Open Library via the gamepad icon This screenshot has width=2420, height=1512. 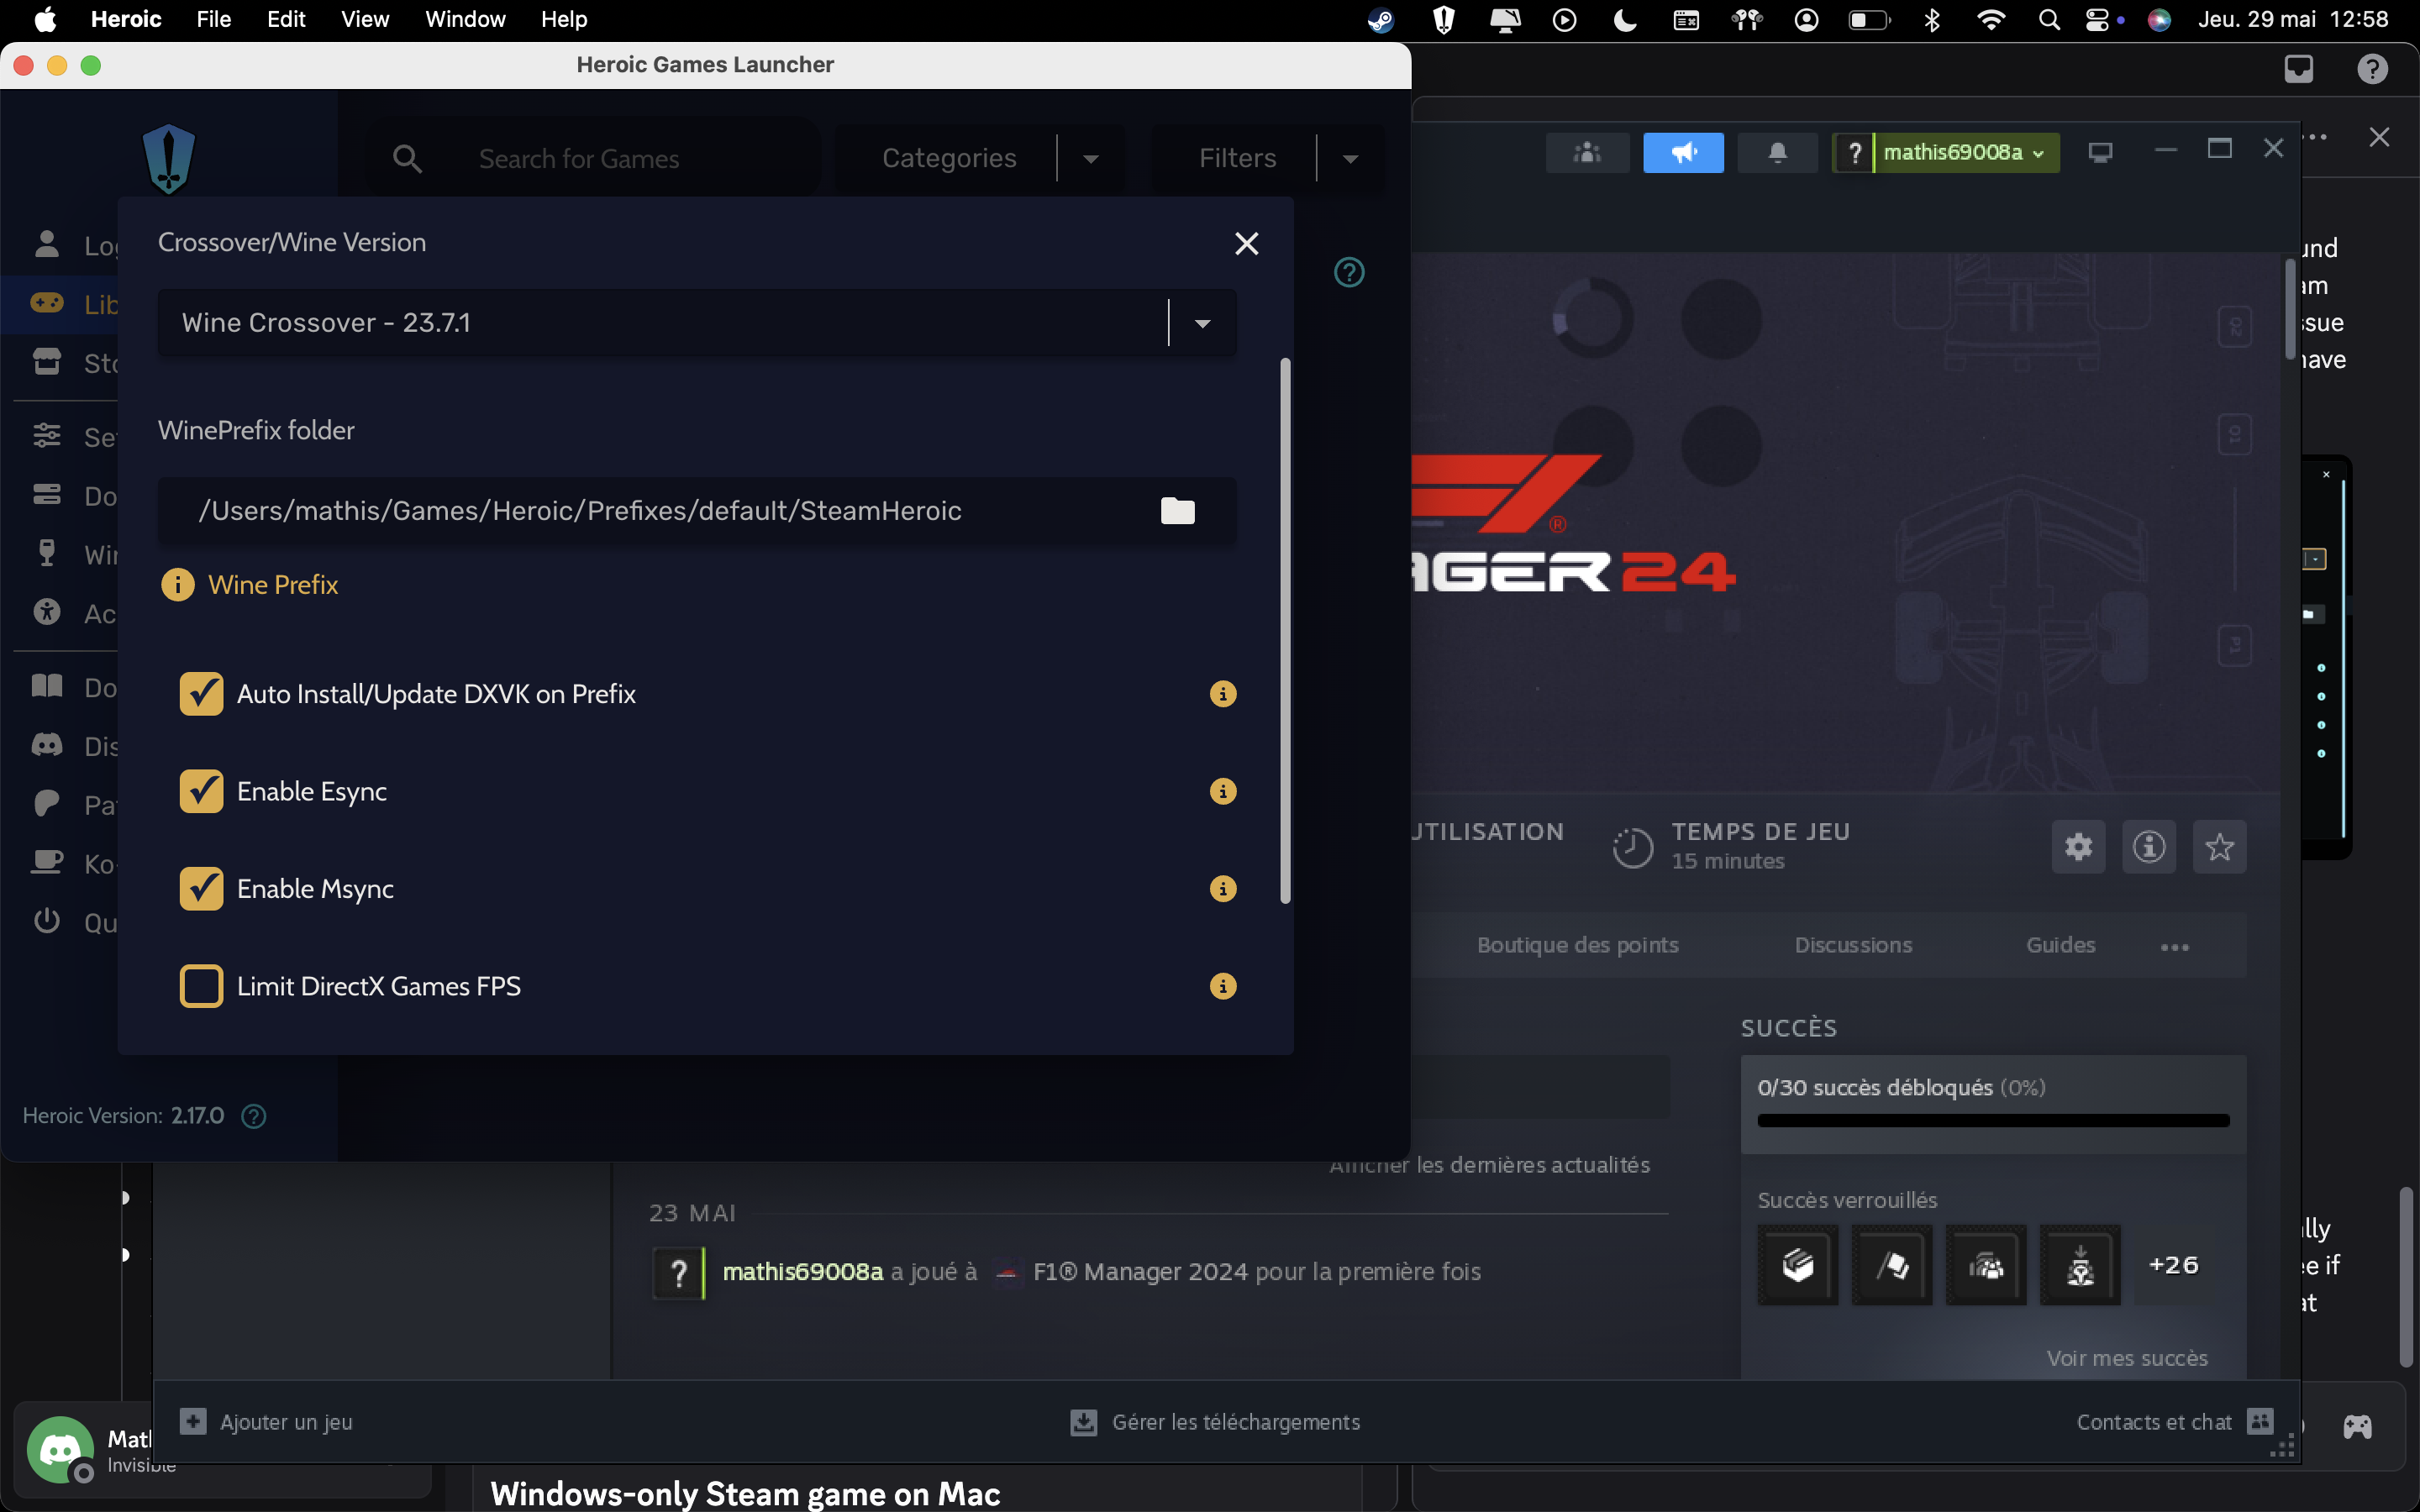click(x=47, y=303)
